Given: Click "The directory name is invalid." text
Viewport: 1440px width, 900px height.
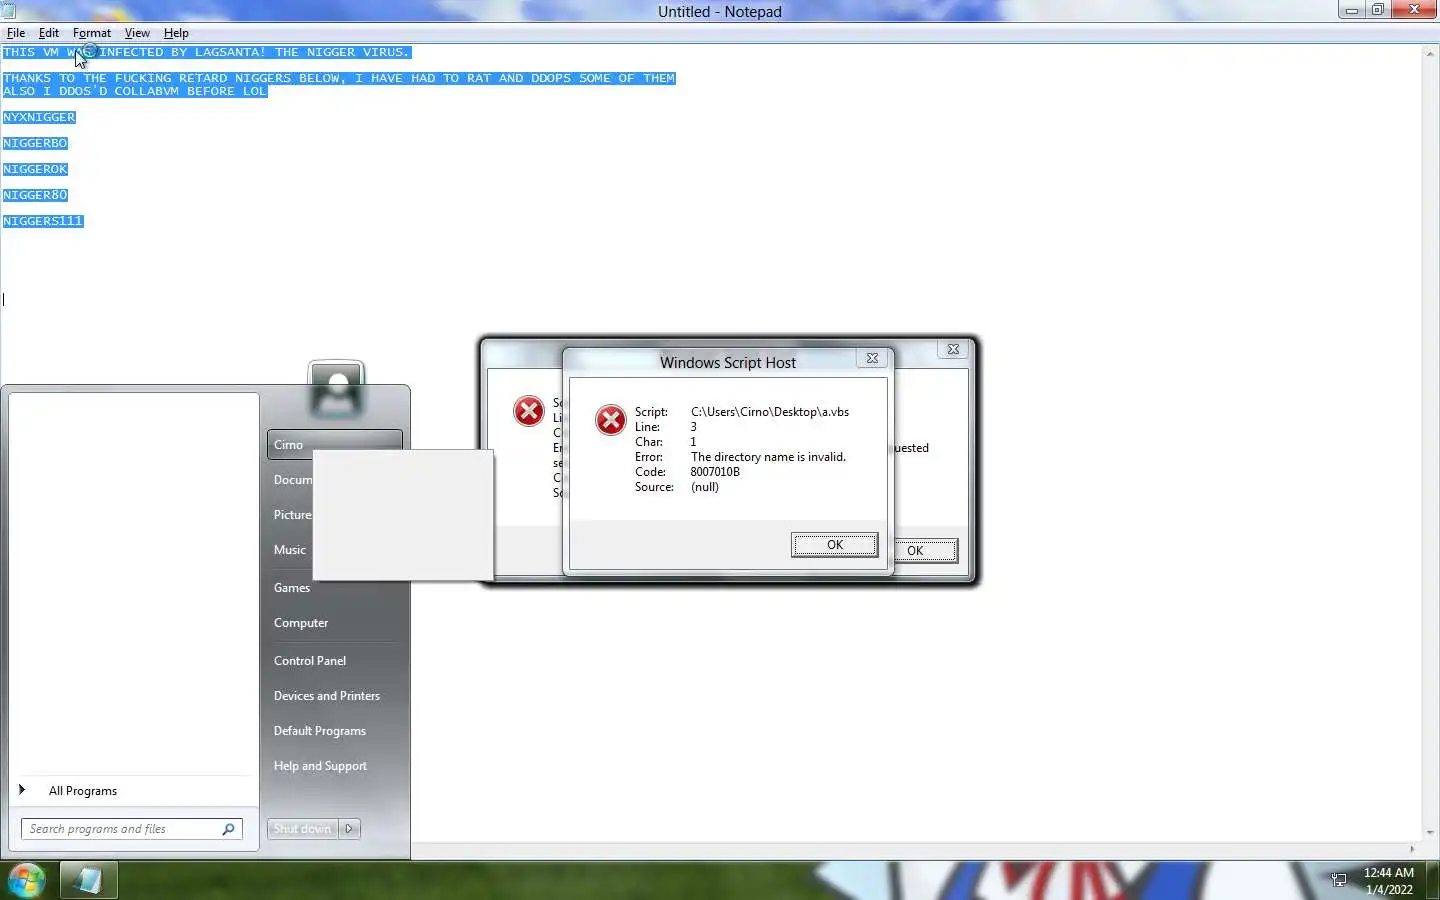Looking at the screenshot, I should click(768, 457).
